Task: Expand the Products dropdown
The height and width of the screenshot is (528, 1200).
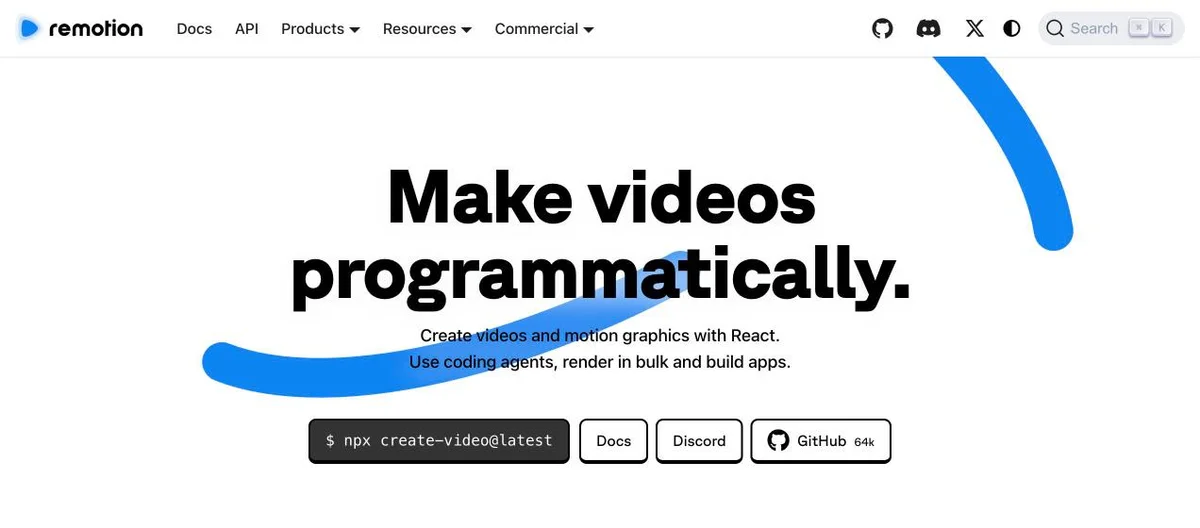Action: click(320, 28)
